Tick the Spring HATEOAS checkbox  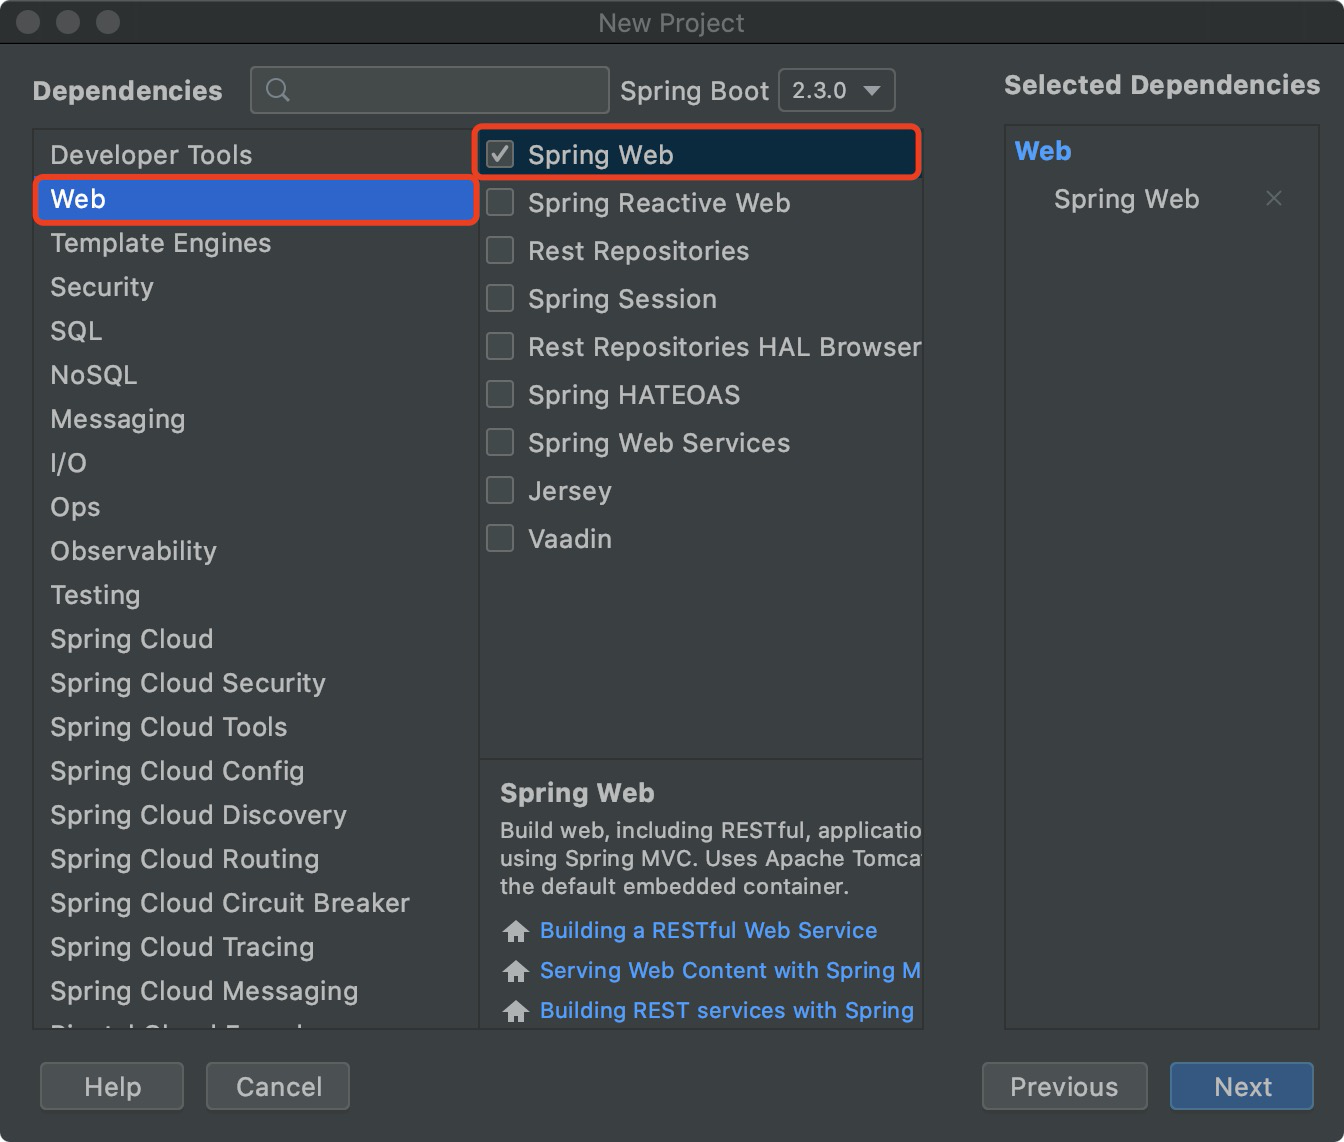click(500, 394)
